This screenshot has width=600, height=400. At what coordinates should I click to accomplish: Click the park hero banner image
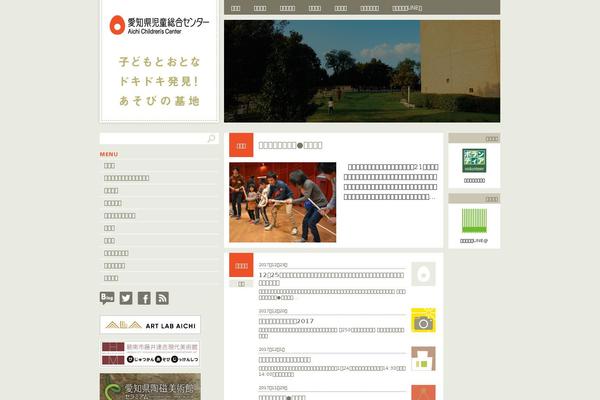pyautogui.click(x=362, y=71)
